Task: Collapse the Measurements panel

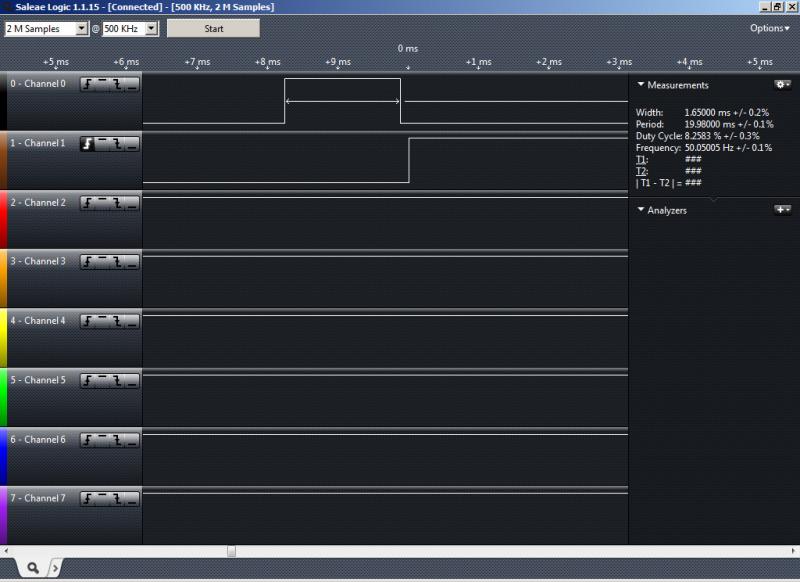Action: pos(641,85)
